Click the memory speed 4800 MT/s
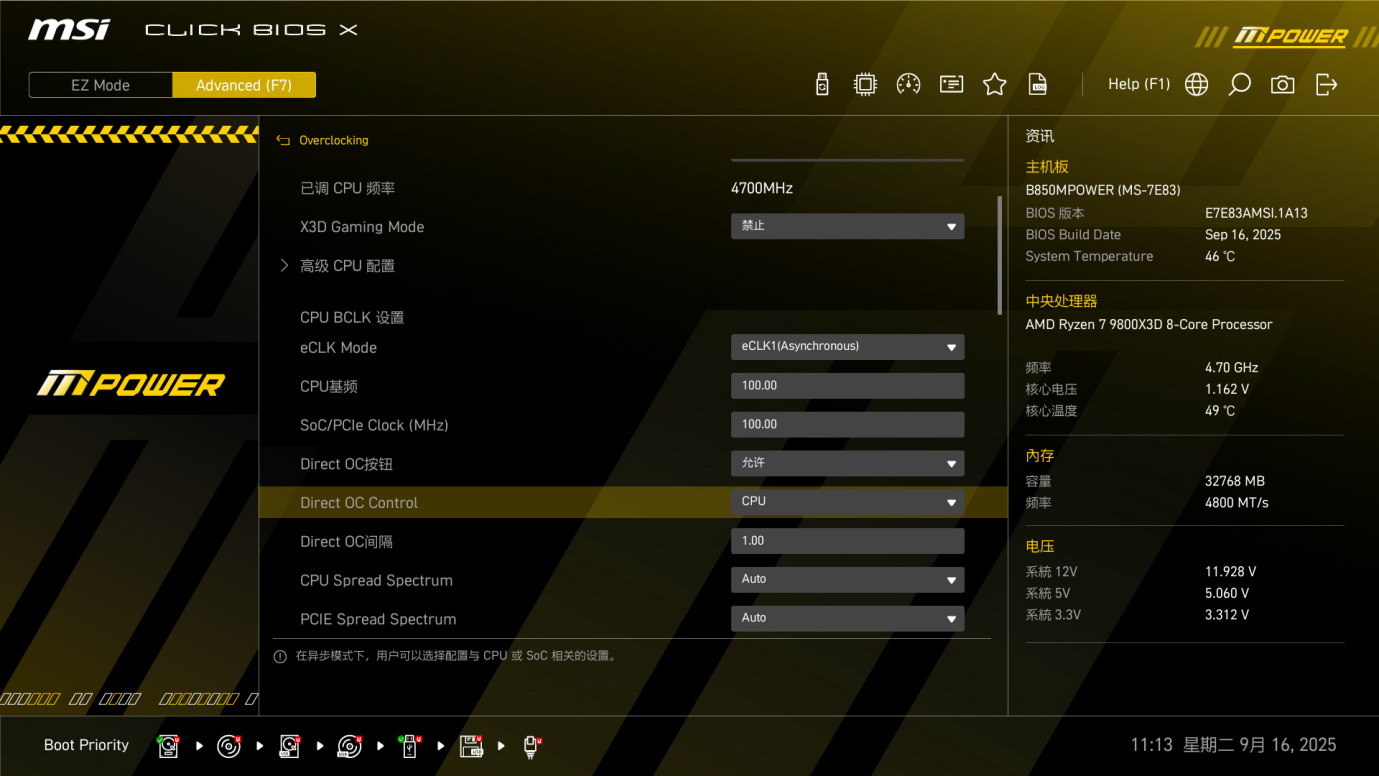 click(1237, 503)
